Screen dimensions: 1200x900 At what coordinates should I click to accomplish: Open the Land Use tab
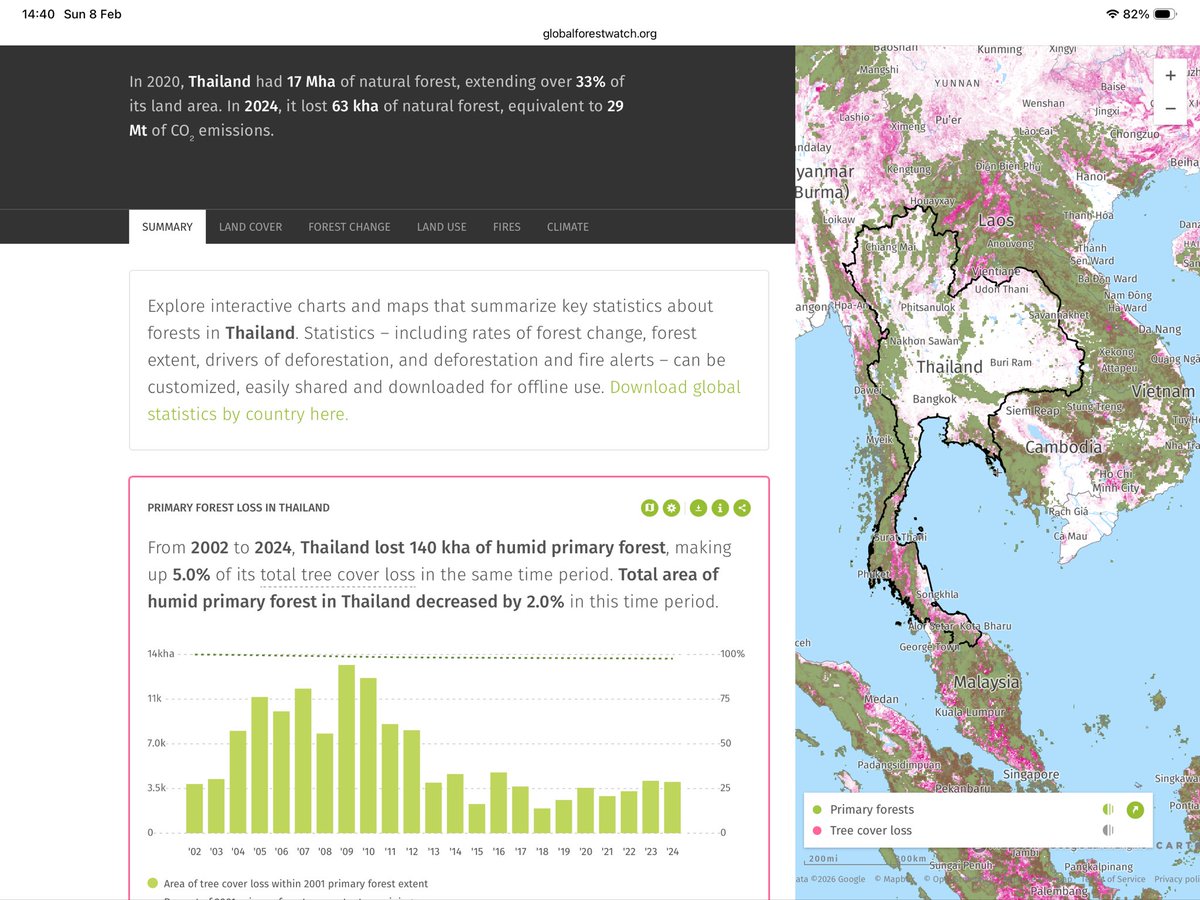pos(442,227)
